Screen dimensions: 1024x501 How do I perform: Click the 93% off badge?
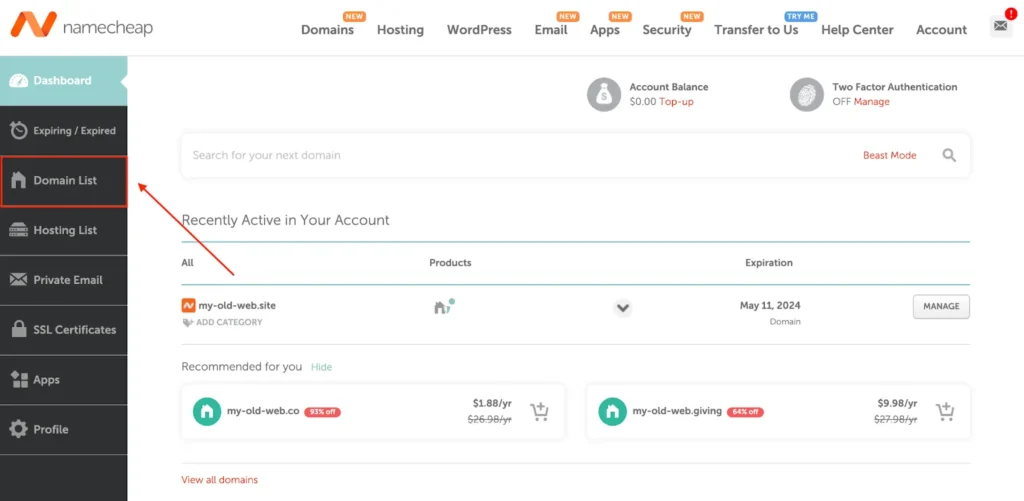pyautogui.click(x=322, y=412)
